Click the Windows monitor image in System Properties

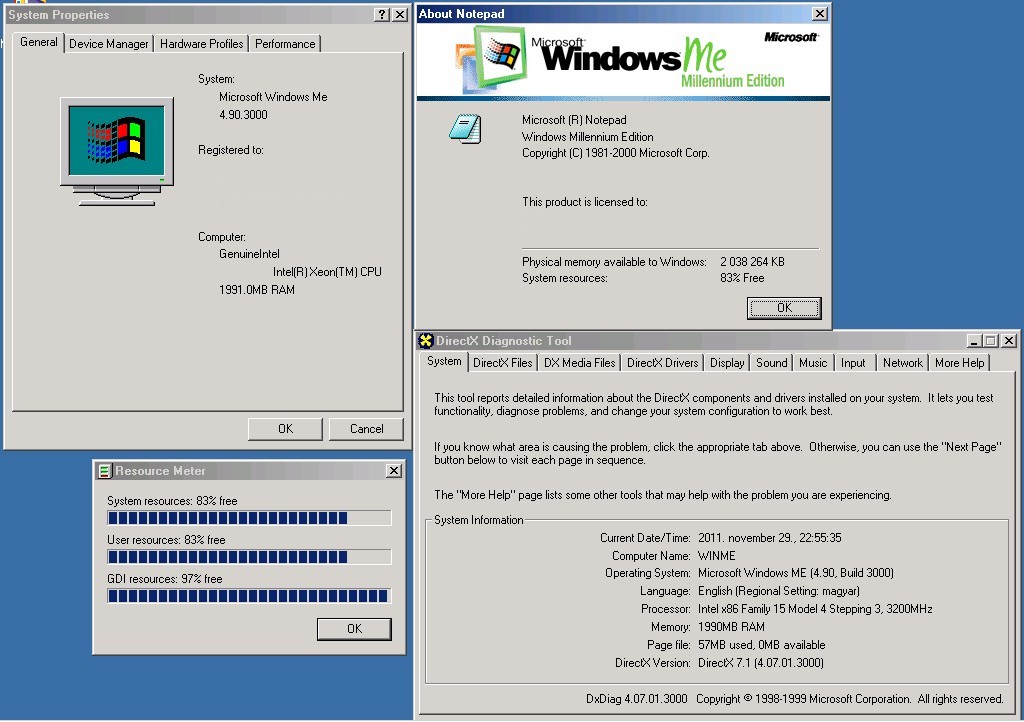point(118,151)
